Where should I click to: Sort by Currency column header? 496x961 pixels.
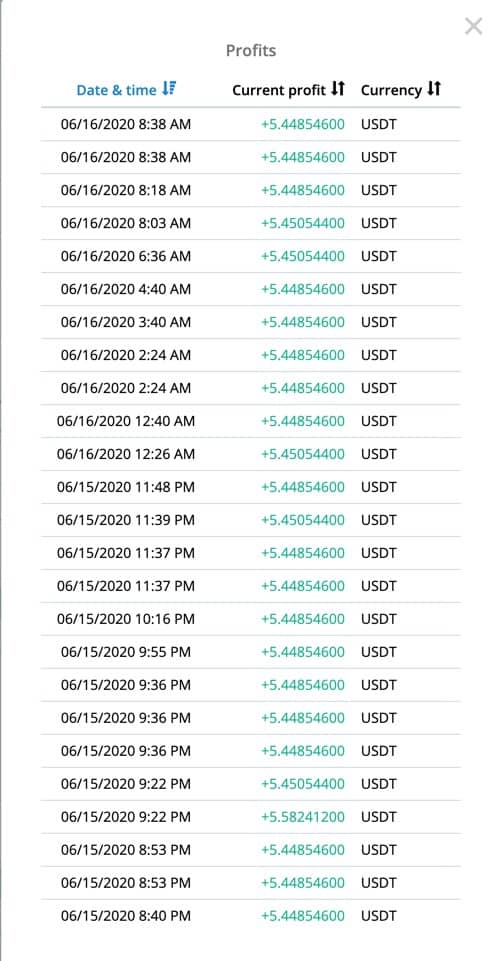point(391,90)
